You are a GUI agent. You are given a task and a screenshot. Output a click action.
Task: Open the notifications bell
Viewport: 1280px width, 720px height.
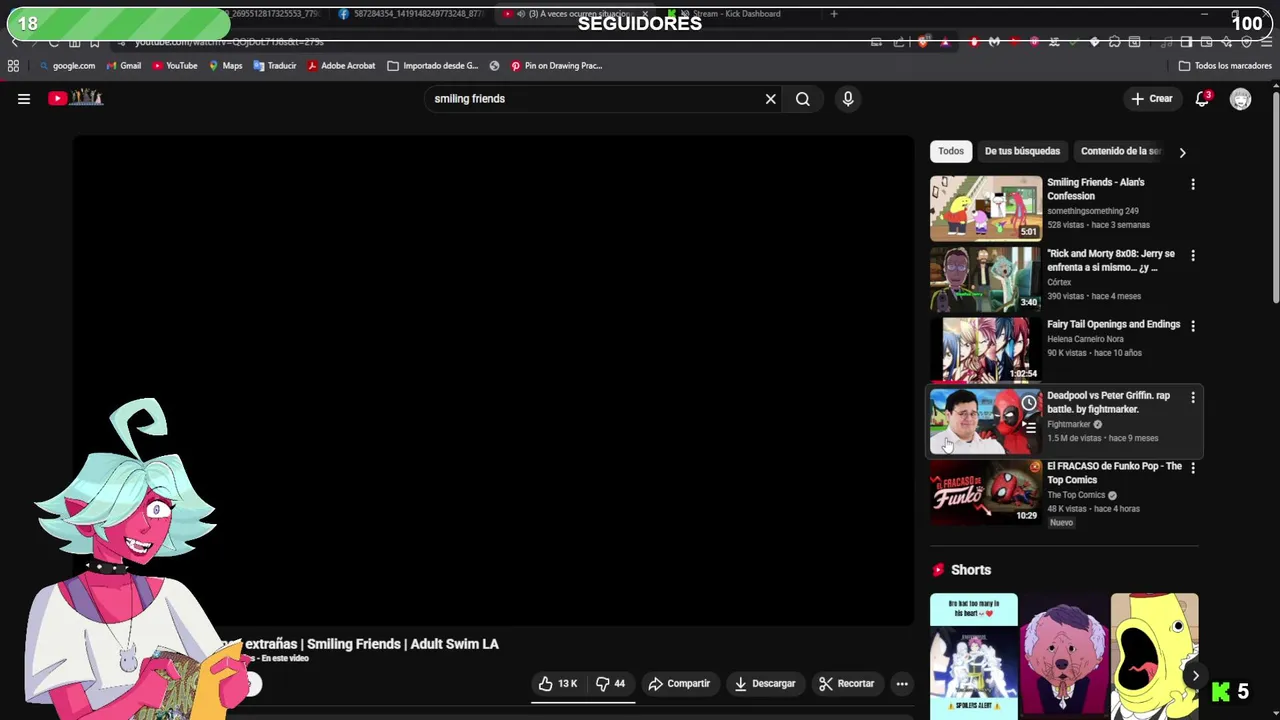[1203, 98]
